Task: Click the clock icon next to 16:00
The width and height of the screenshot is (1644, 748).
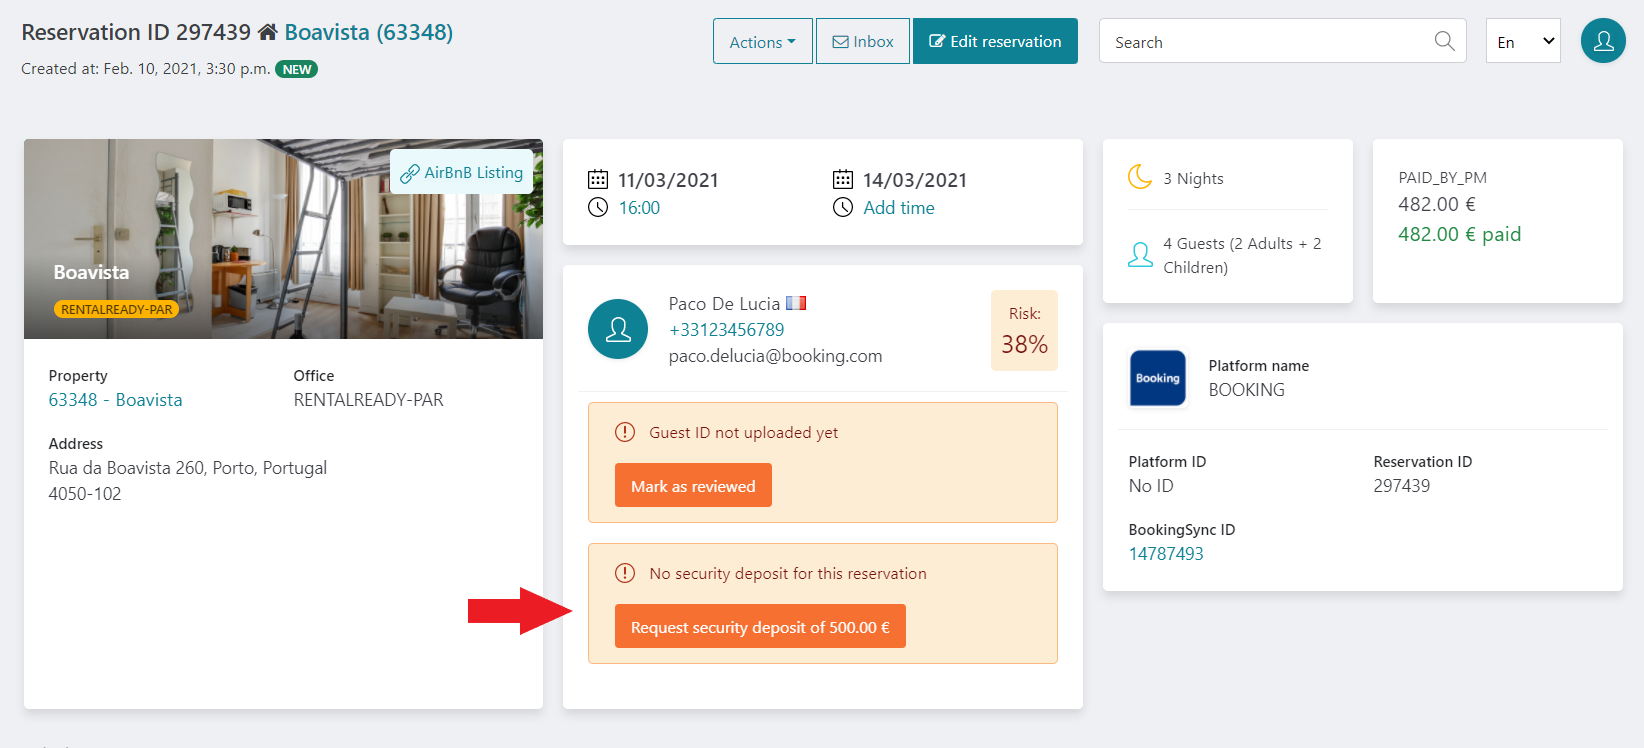Action: tap(598, 207)
